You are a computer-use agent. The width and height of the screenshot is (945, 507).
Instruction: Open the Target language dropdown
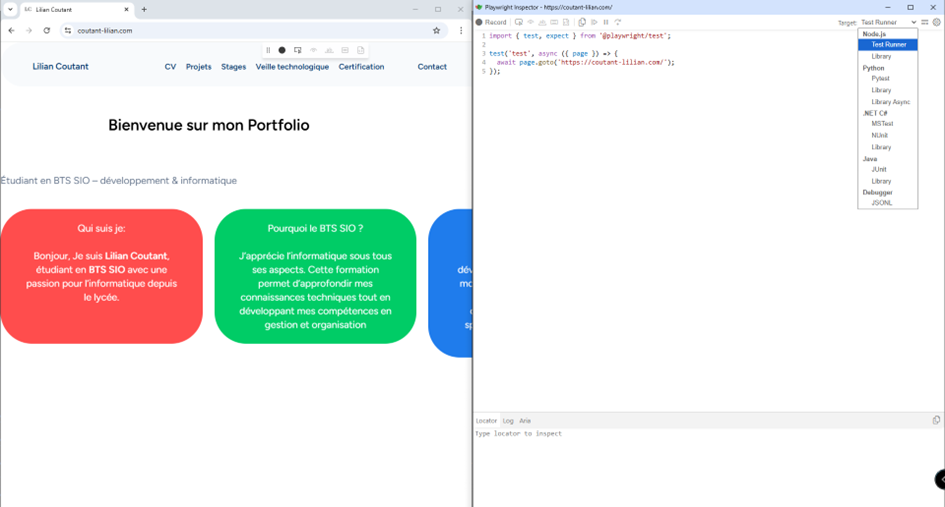click(888, 22)
